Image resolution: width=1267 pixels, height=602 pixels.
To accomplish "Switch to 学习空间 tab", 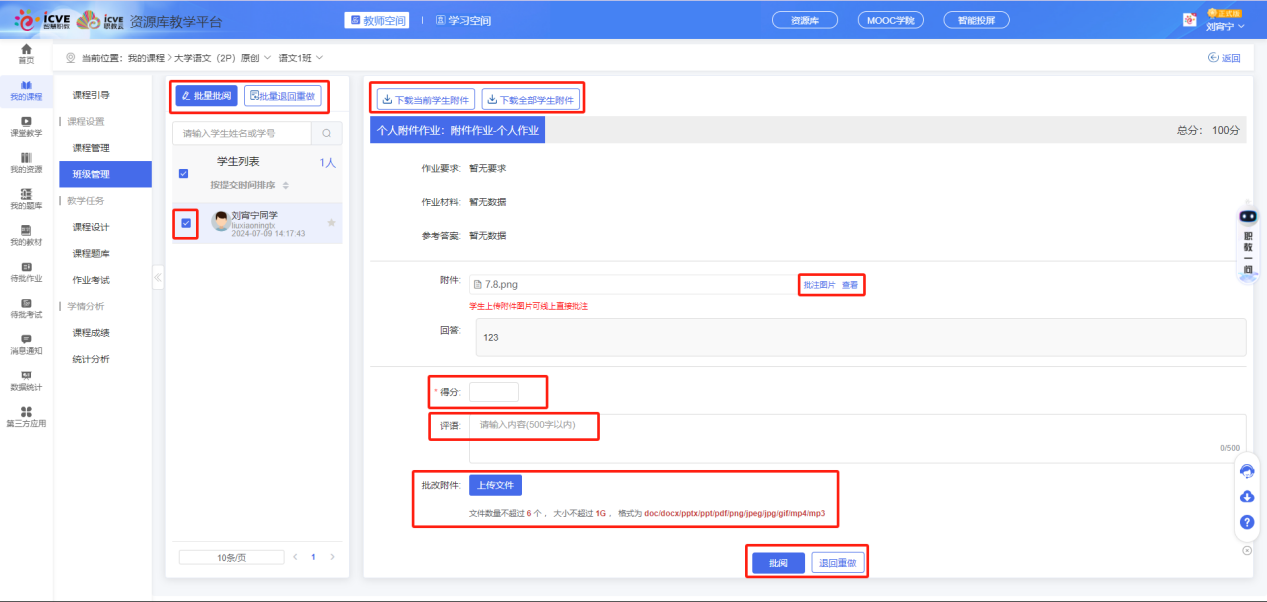I will (x=462, y=20).
